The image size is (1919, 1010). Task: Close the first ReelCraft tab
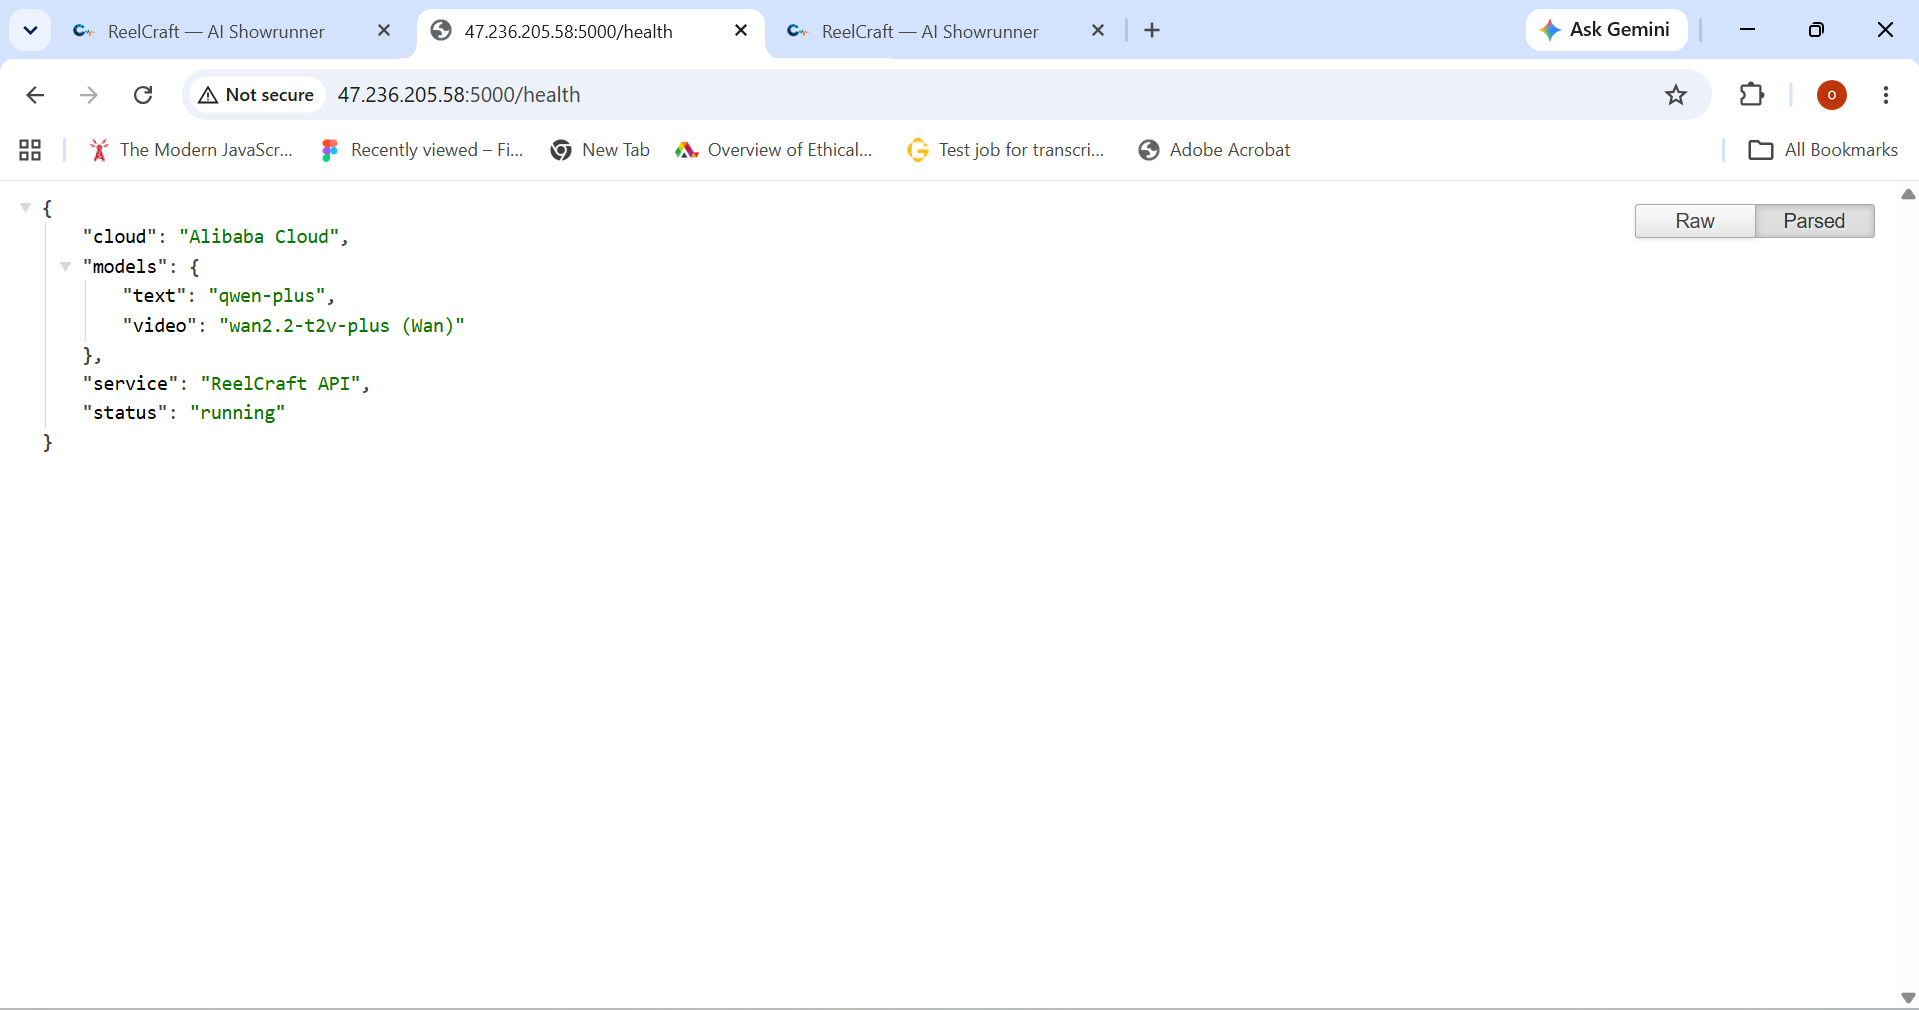click(x=384, y=31)
